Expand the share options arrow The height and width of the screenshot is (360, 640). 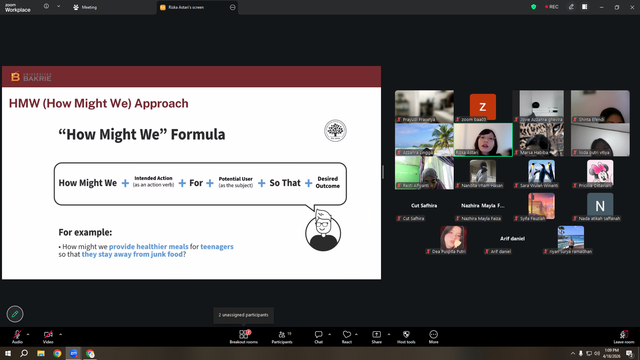coord(389,334)
